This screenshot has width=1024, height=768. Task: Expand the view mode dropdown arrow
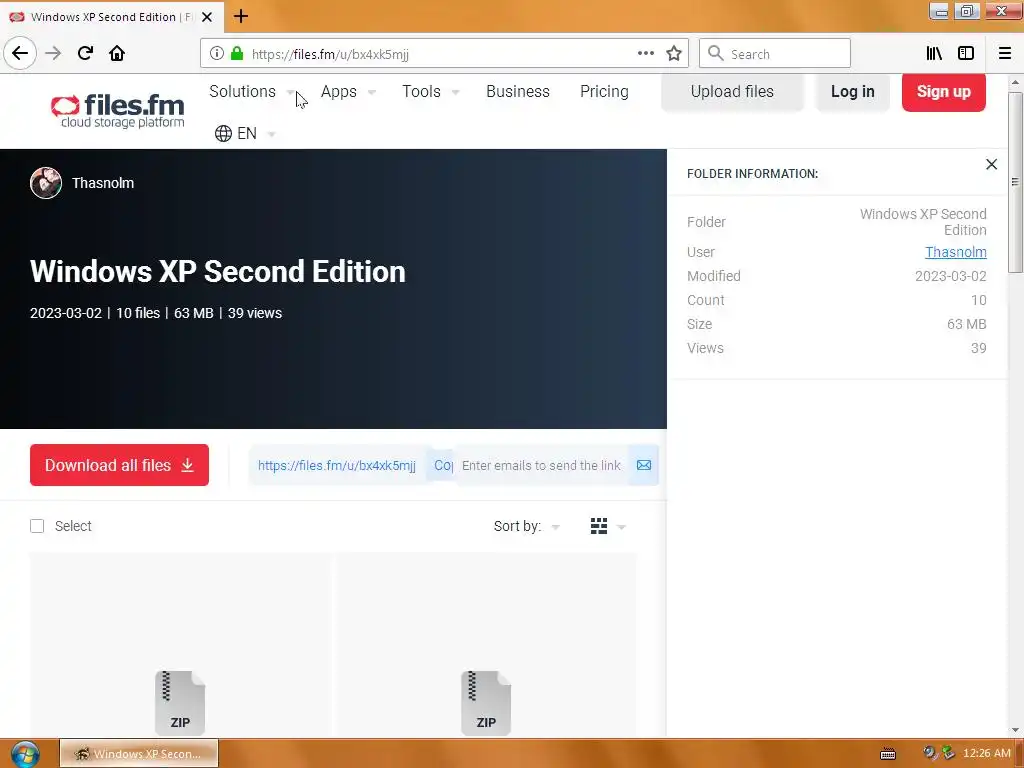click(x=621, y=527)
